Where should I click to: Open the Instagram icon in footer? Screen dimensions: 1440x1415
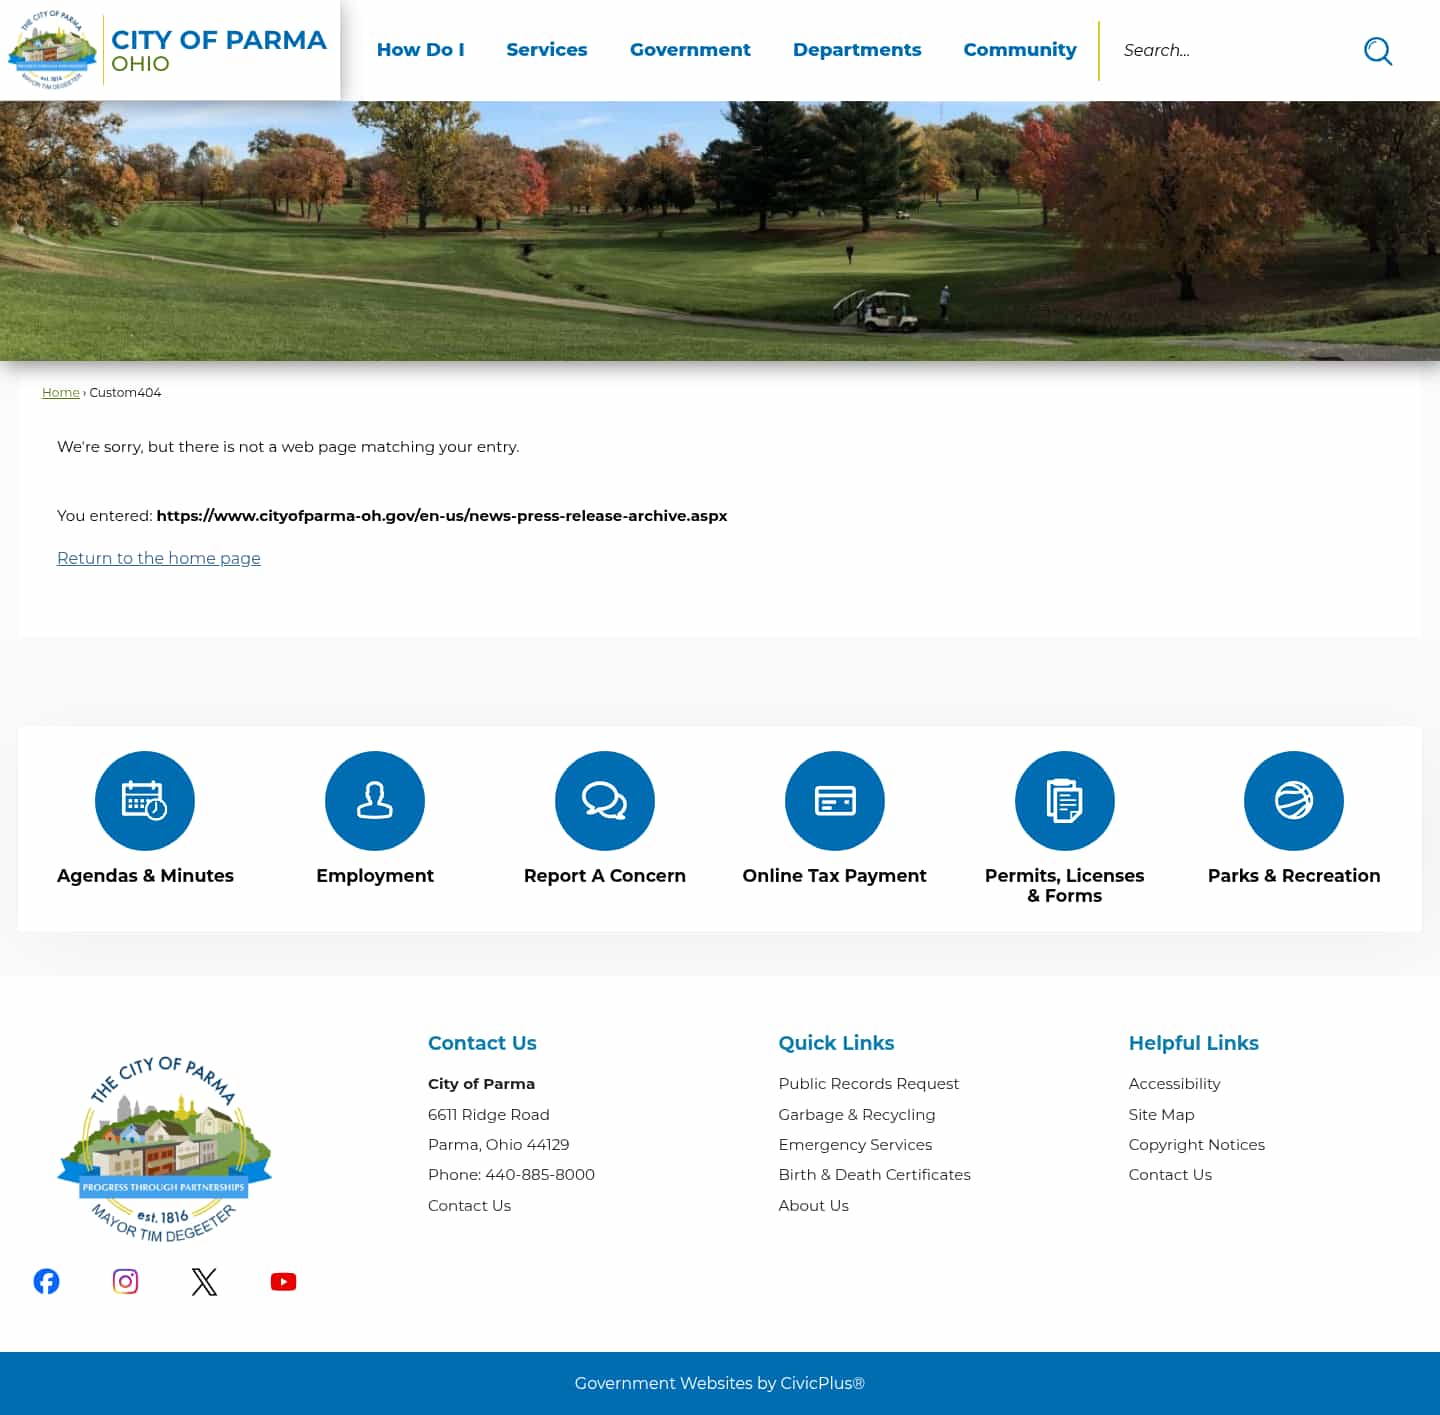(x=125, y=1281)
